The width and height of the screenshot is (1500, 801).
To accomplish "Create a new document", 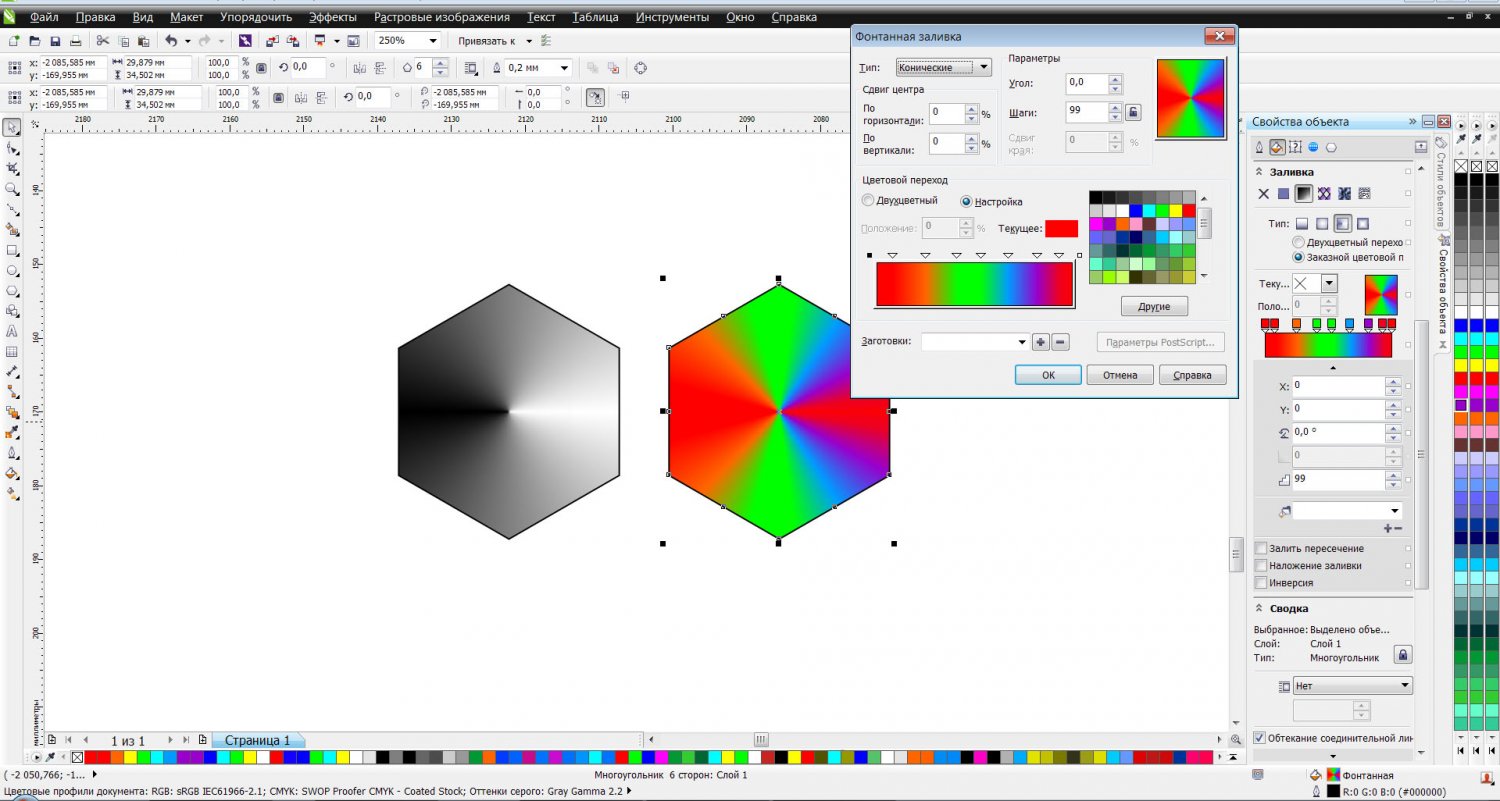I will 13,41.
